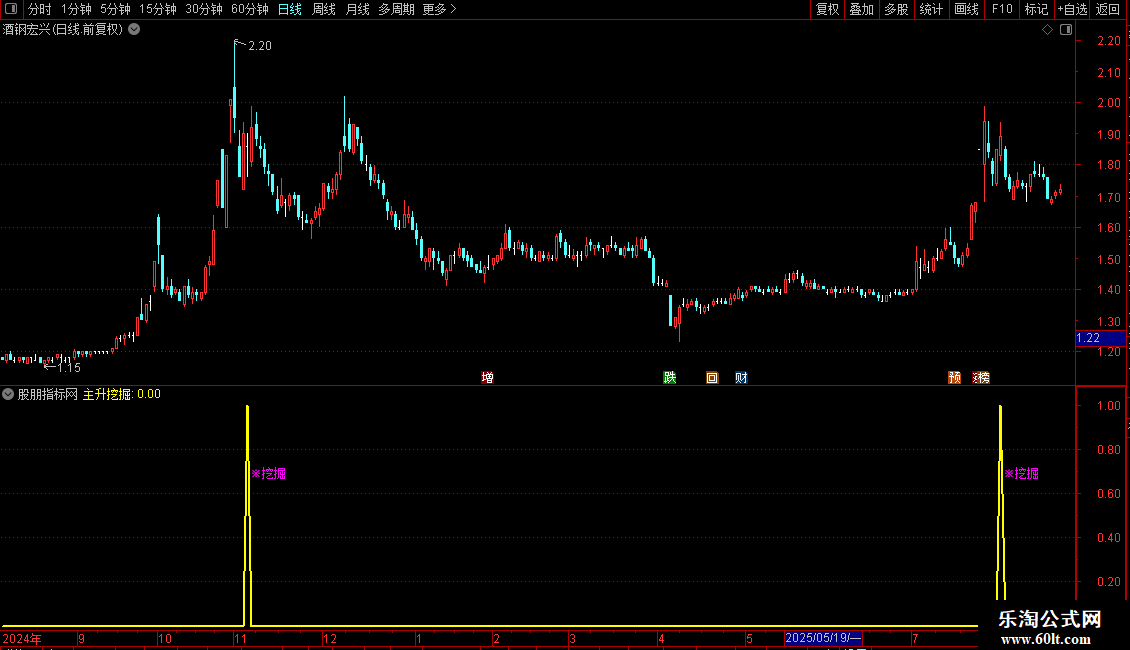Switch to 5分钟 period
Viewport: 1130px width, 650px height.
pos(115,9)
